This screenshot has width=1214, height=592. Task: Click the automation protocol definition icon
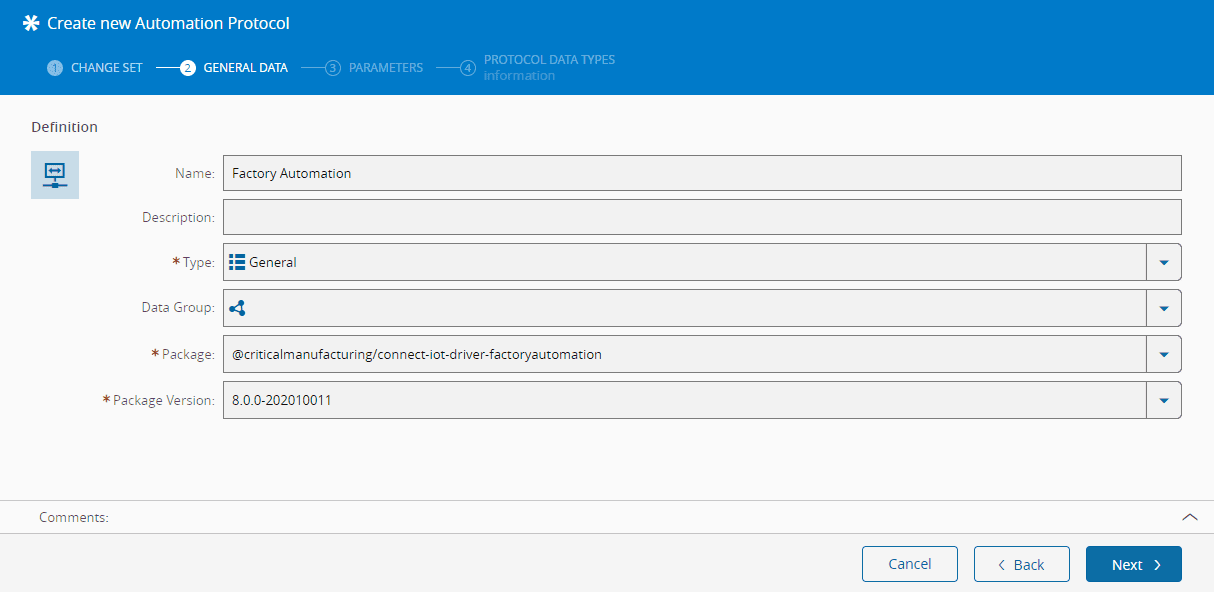tap(55, 175)
